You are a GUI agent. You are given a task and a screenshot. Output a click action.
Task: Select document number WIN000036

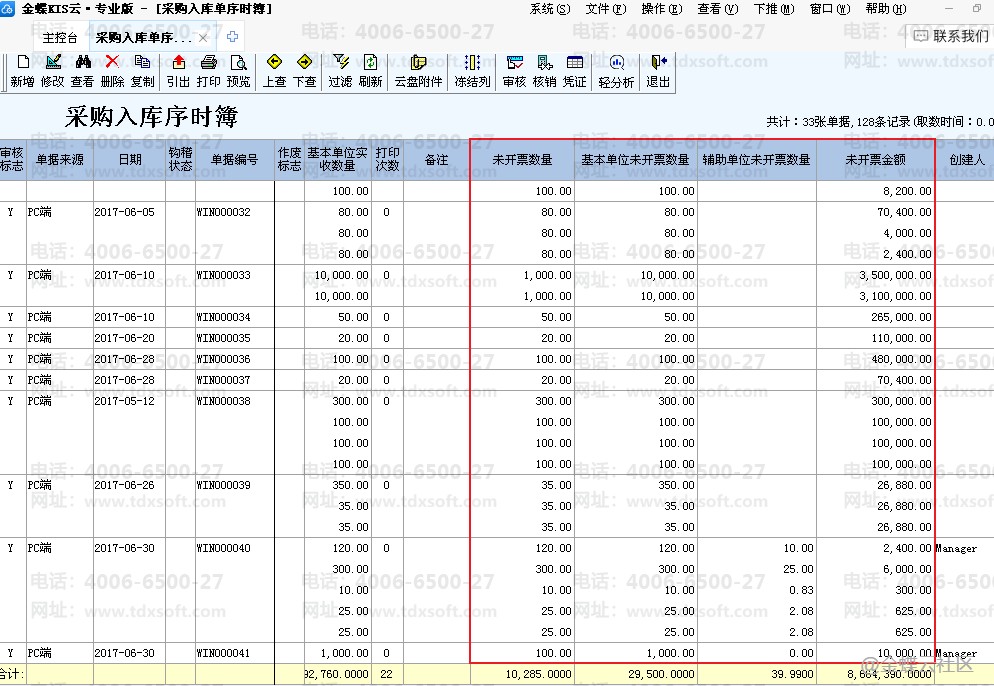pos(223,359)
